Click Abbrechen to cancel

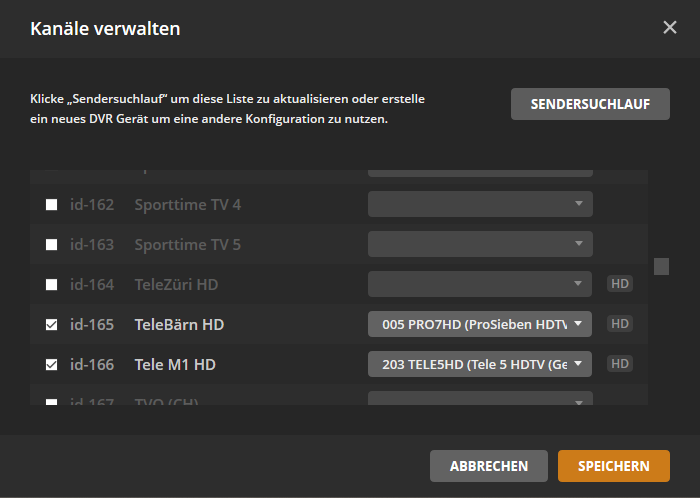pyautogui.click(x=488, y=466)
